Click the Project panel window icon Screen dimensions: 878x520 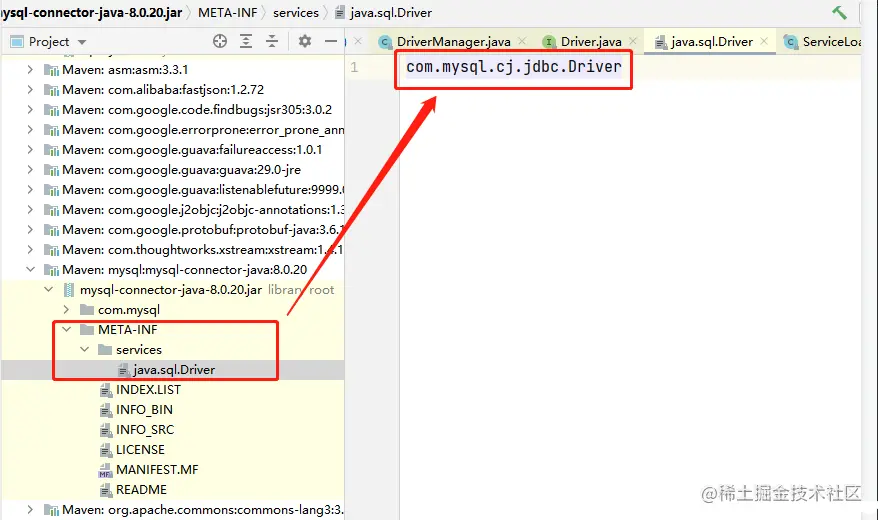(17, 41)
